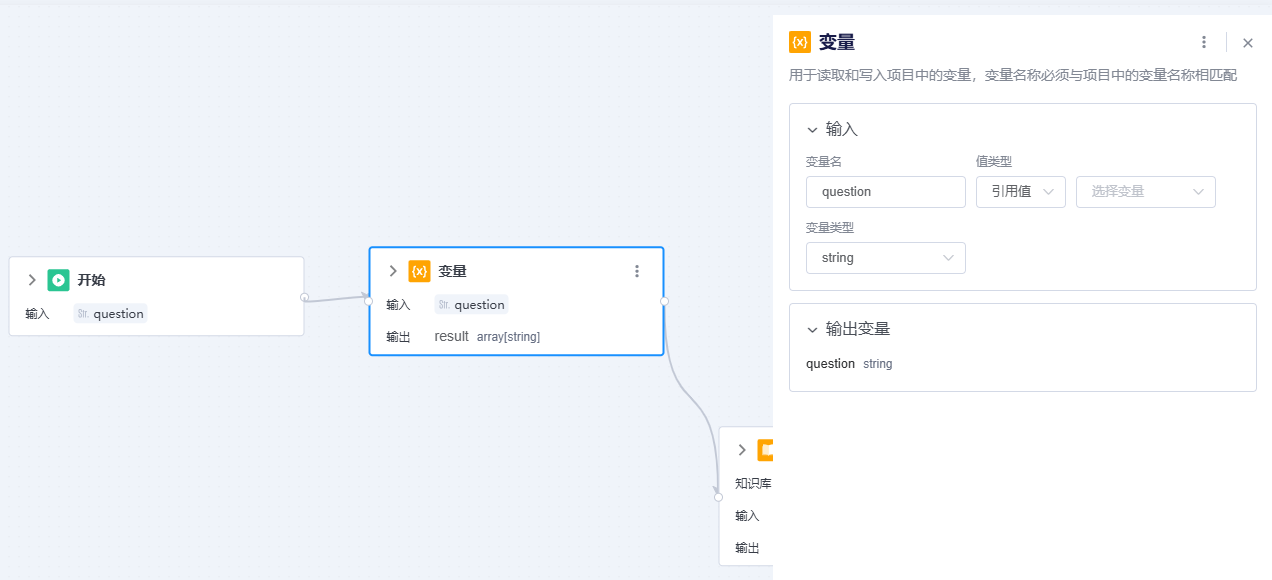Expand the knowledge base node chevron
The width and height of the screenshot is (1272, 580).
pos(742,450)
